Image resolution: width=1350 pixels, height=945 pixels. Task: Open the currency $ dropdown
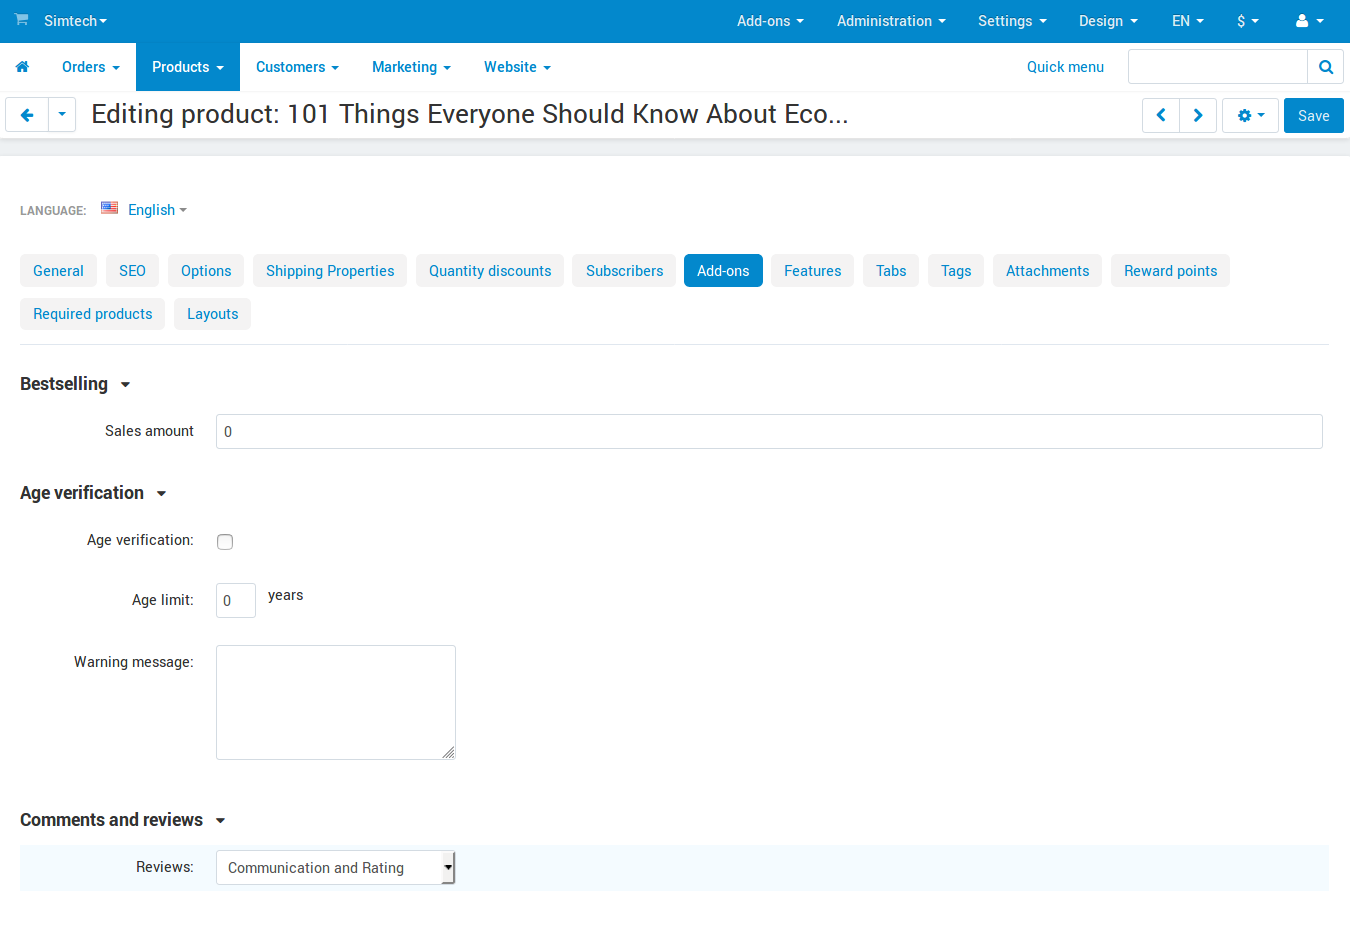(x=1248, y=21)
